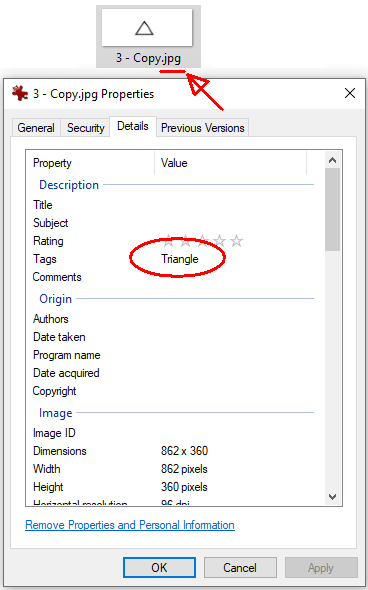The image size is (368, 590).
Task: Set rating to five stars
Action: pyautogui.click(x=236, y=241)
